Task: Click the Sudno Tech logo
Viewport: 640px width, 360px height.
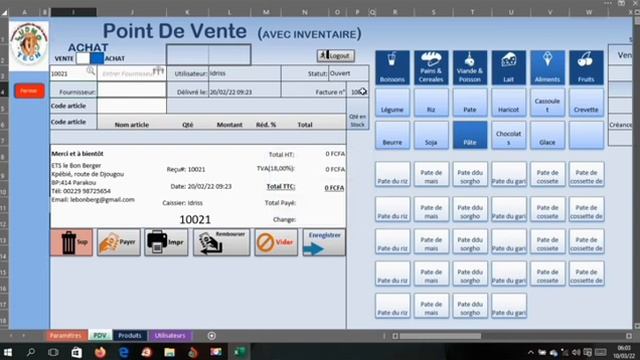Action: pos(29,45)
